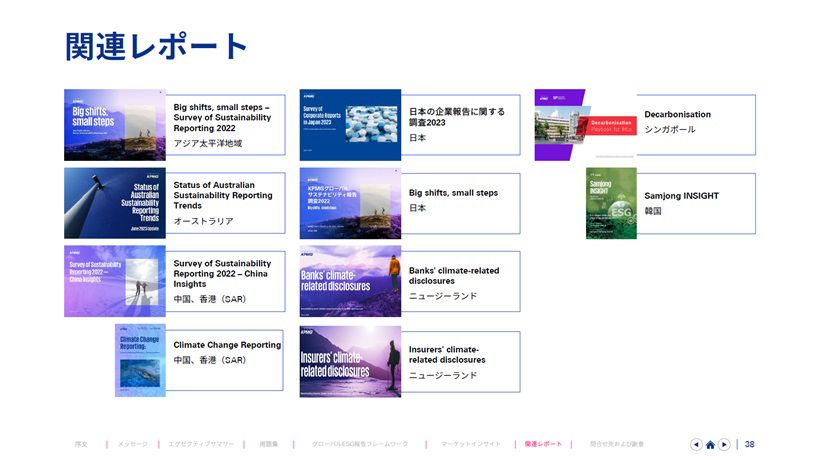Viewport: 820px width, 460px height.
Task: Click the Survey of Corporate Reports Japan cover
Action: click(x=350, y=125)
